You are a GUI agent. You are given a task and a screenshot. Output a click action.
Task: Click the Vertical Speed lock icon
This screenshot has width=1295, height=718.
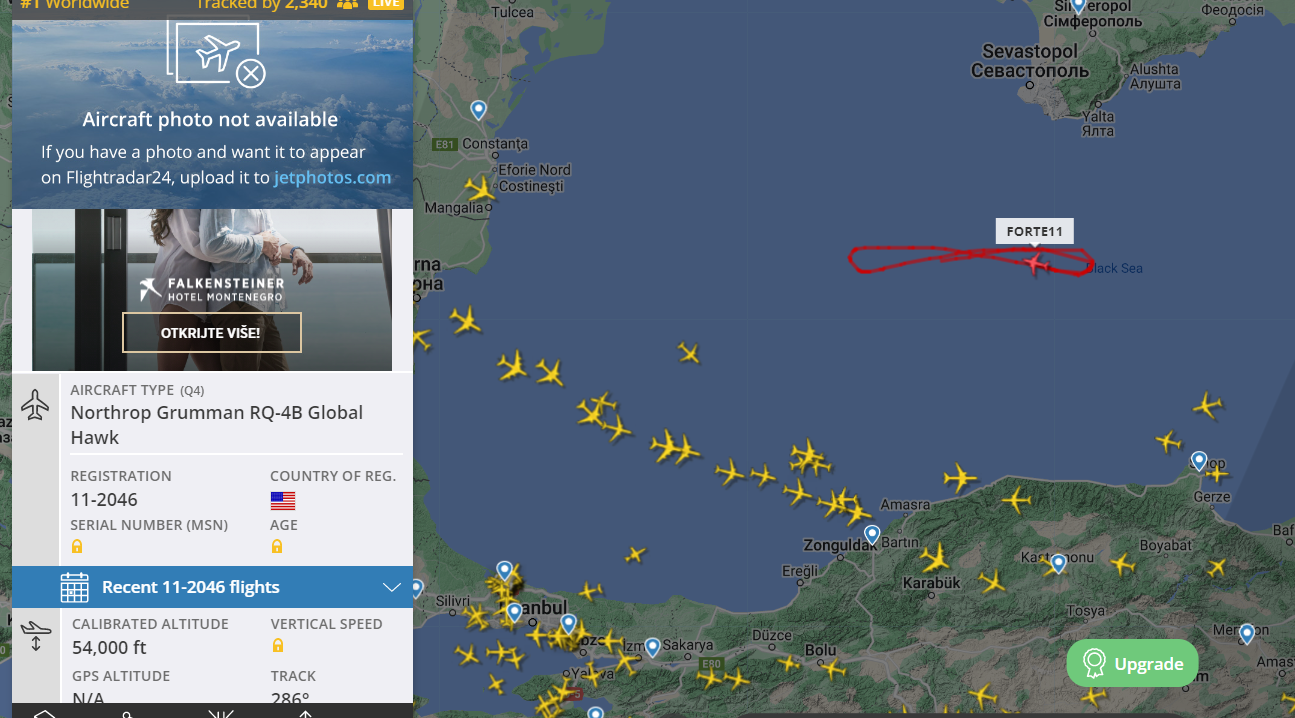[277, 646]
